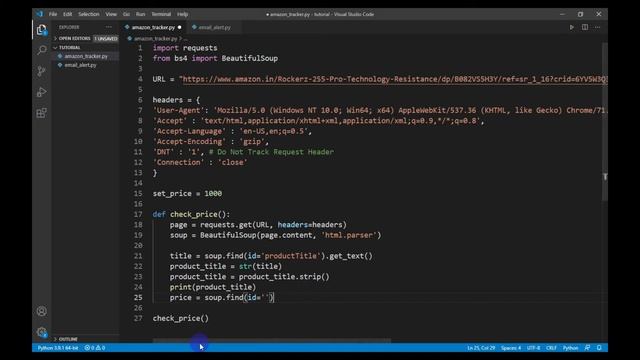Open the Extensions view
This screenshot has width=640, height=360.
(x=42, y=113)
